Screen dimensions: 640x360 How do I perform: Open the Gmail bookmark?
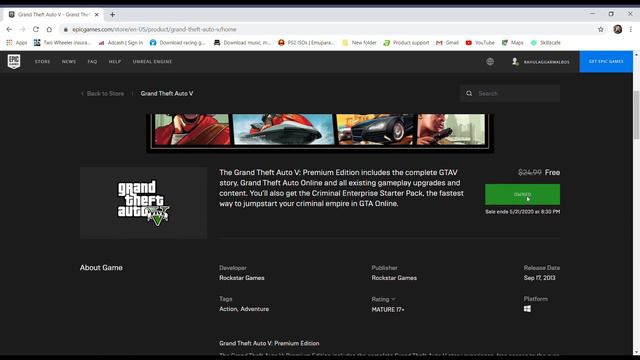pyautogui.click(x=447, y=42)
